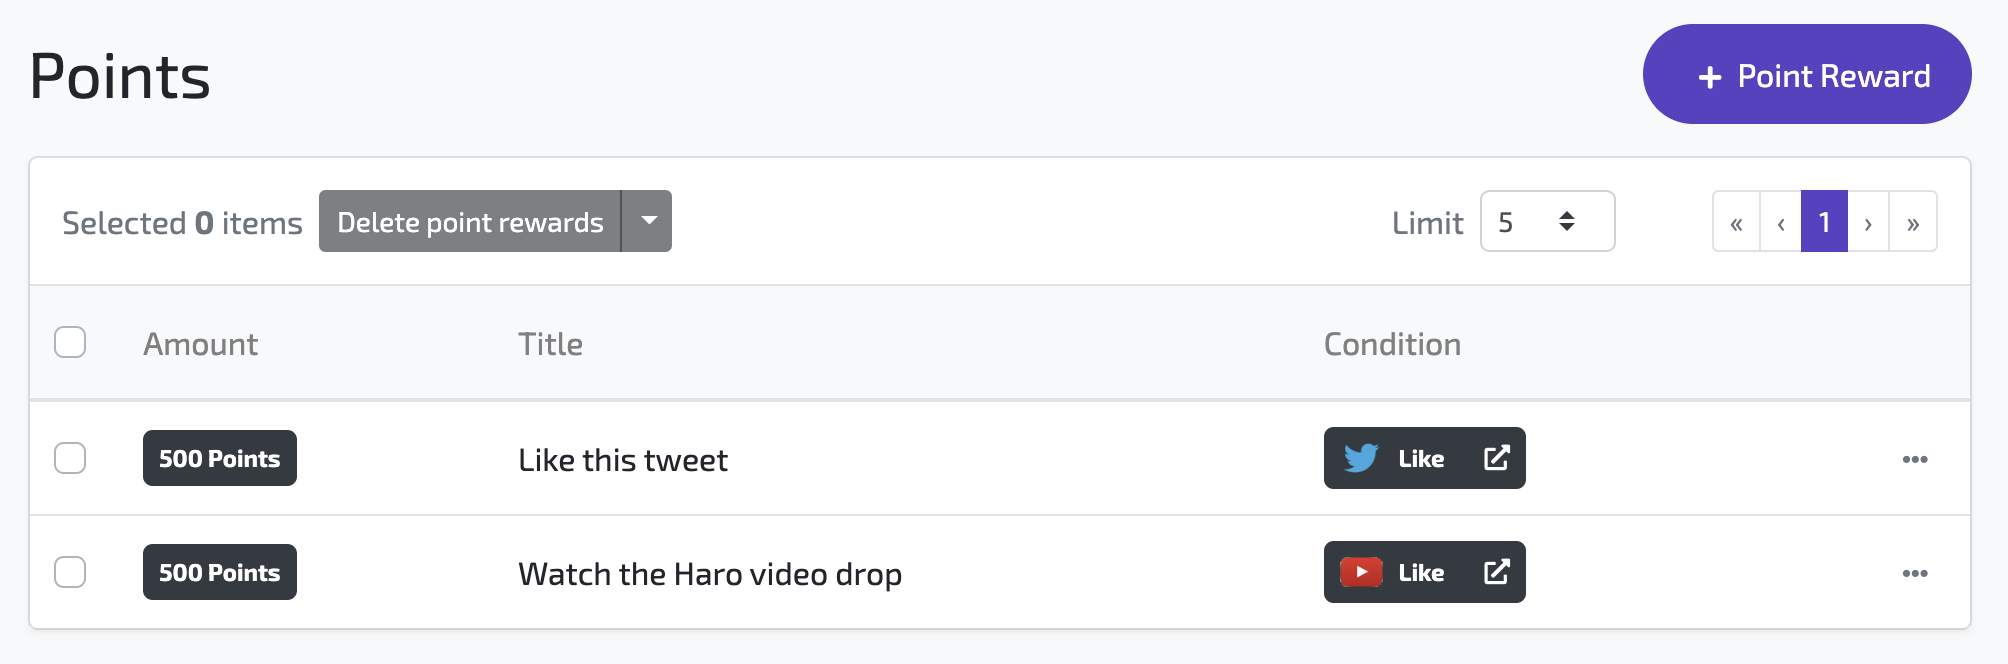
Task: Click the Twitter bird icon
Action: coord(1361,458)
